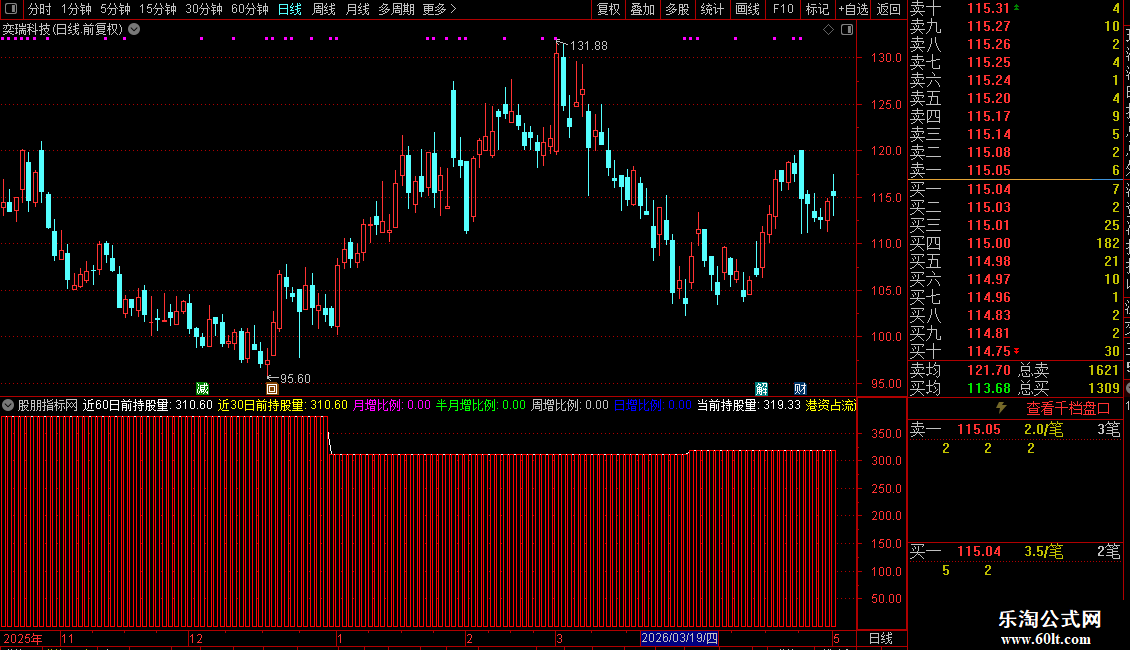Switch to 分时 intraday chart

40,9
